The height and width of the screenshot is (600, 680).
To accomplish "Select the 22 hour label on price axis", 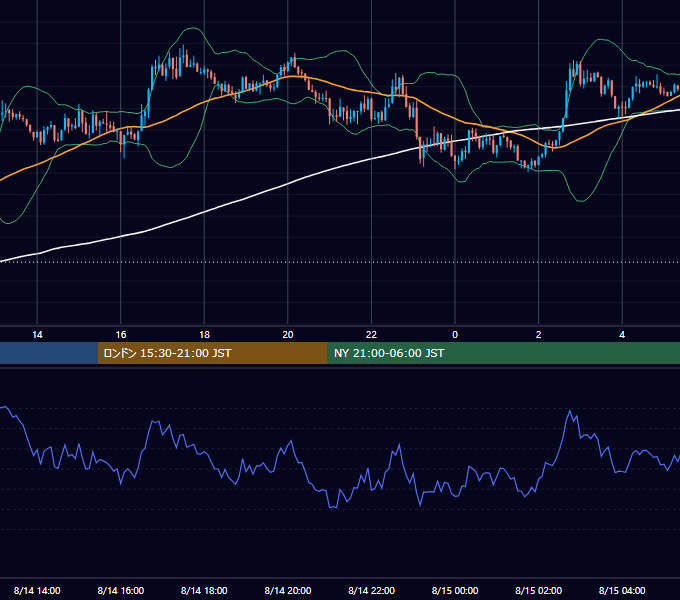I will (x=371, y=335).
